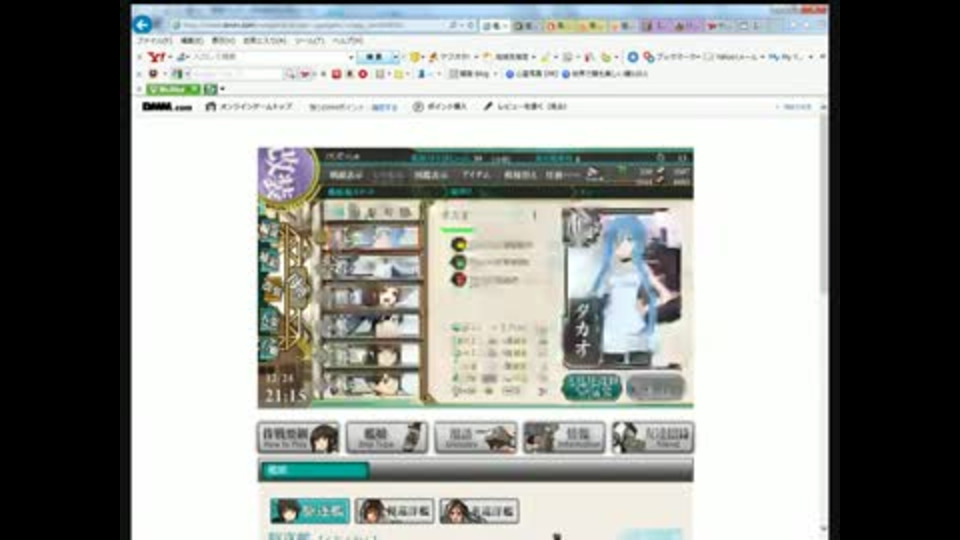The height and width of the screenshot is (540, 960).
Task: Select the first browser tab
Action: [495, 26]
